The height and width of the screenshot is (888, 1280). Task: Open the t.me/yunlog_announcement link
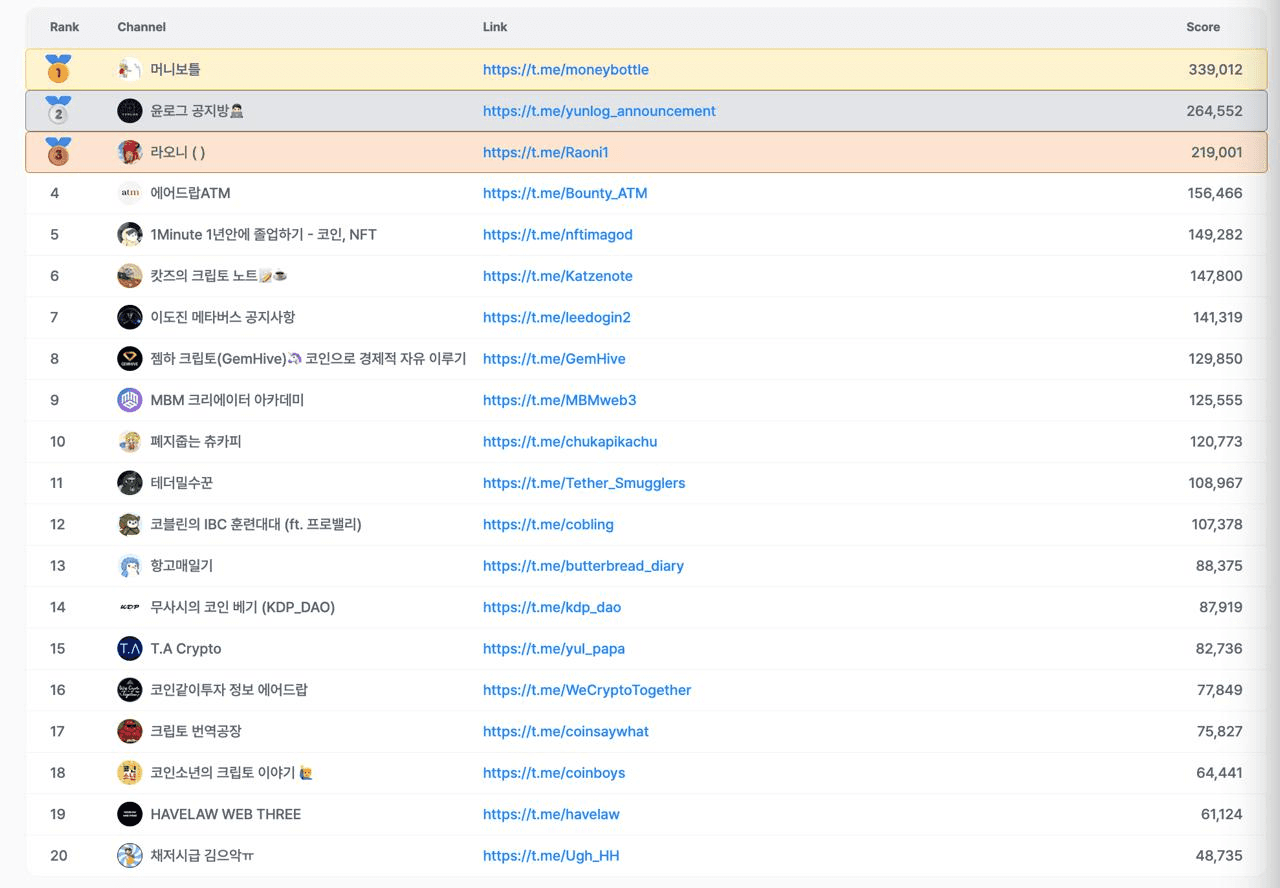click(x=599, y=111)
